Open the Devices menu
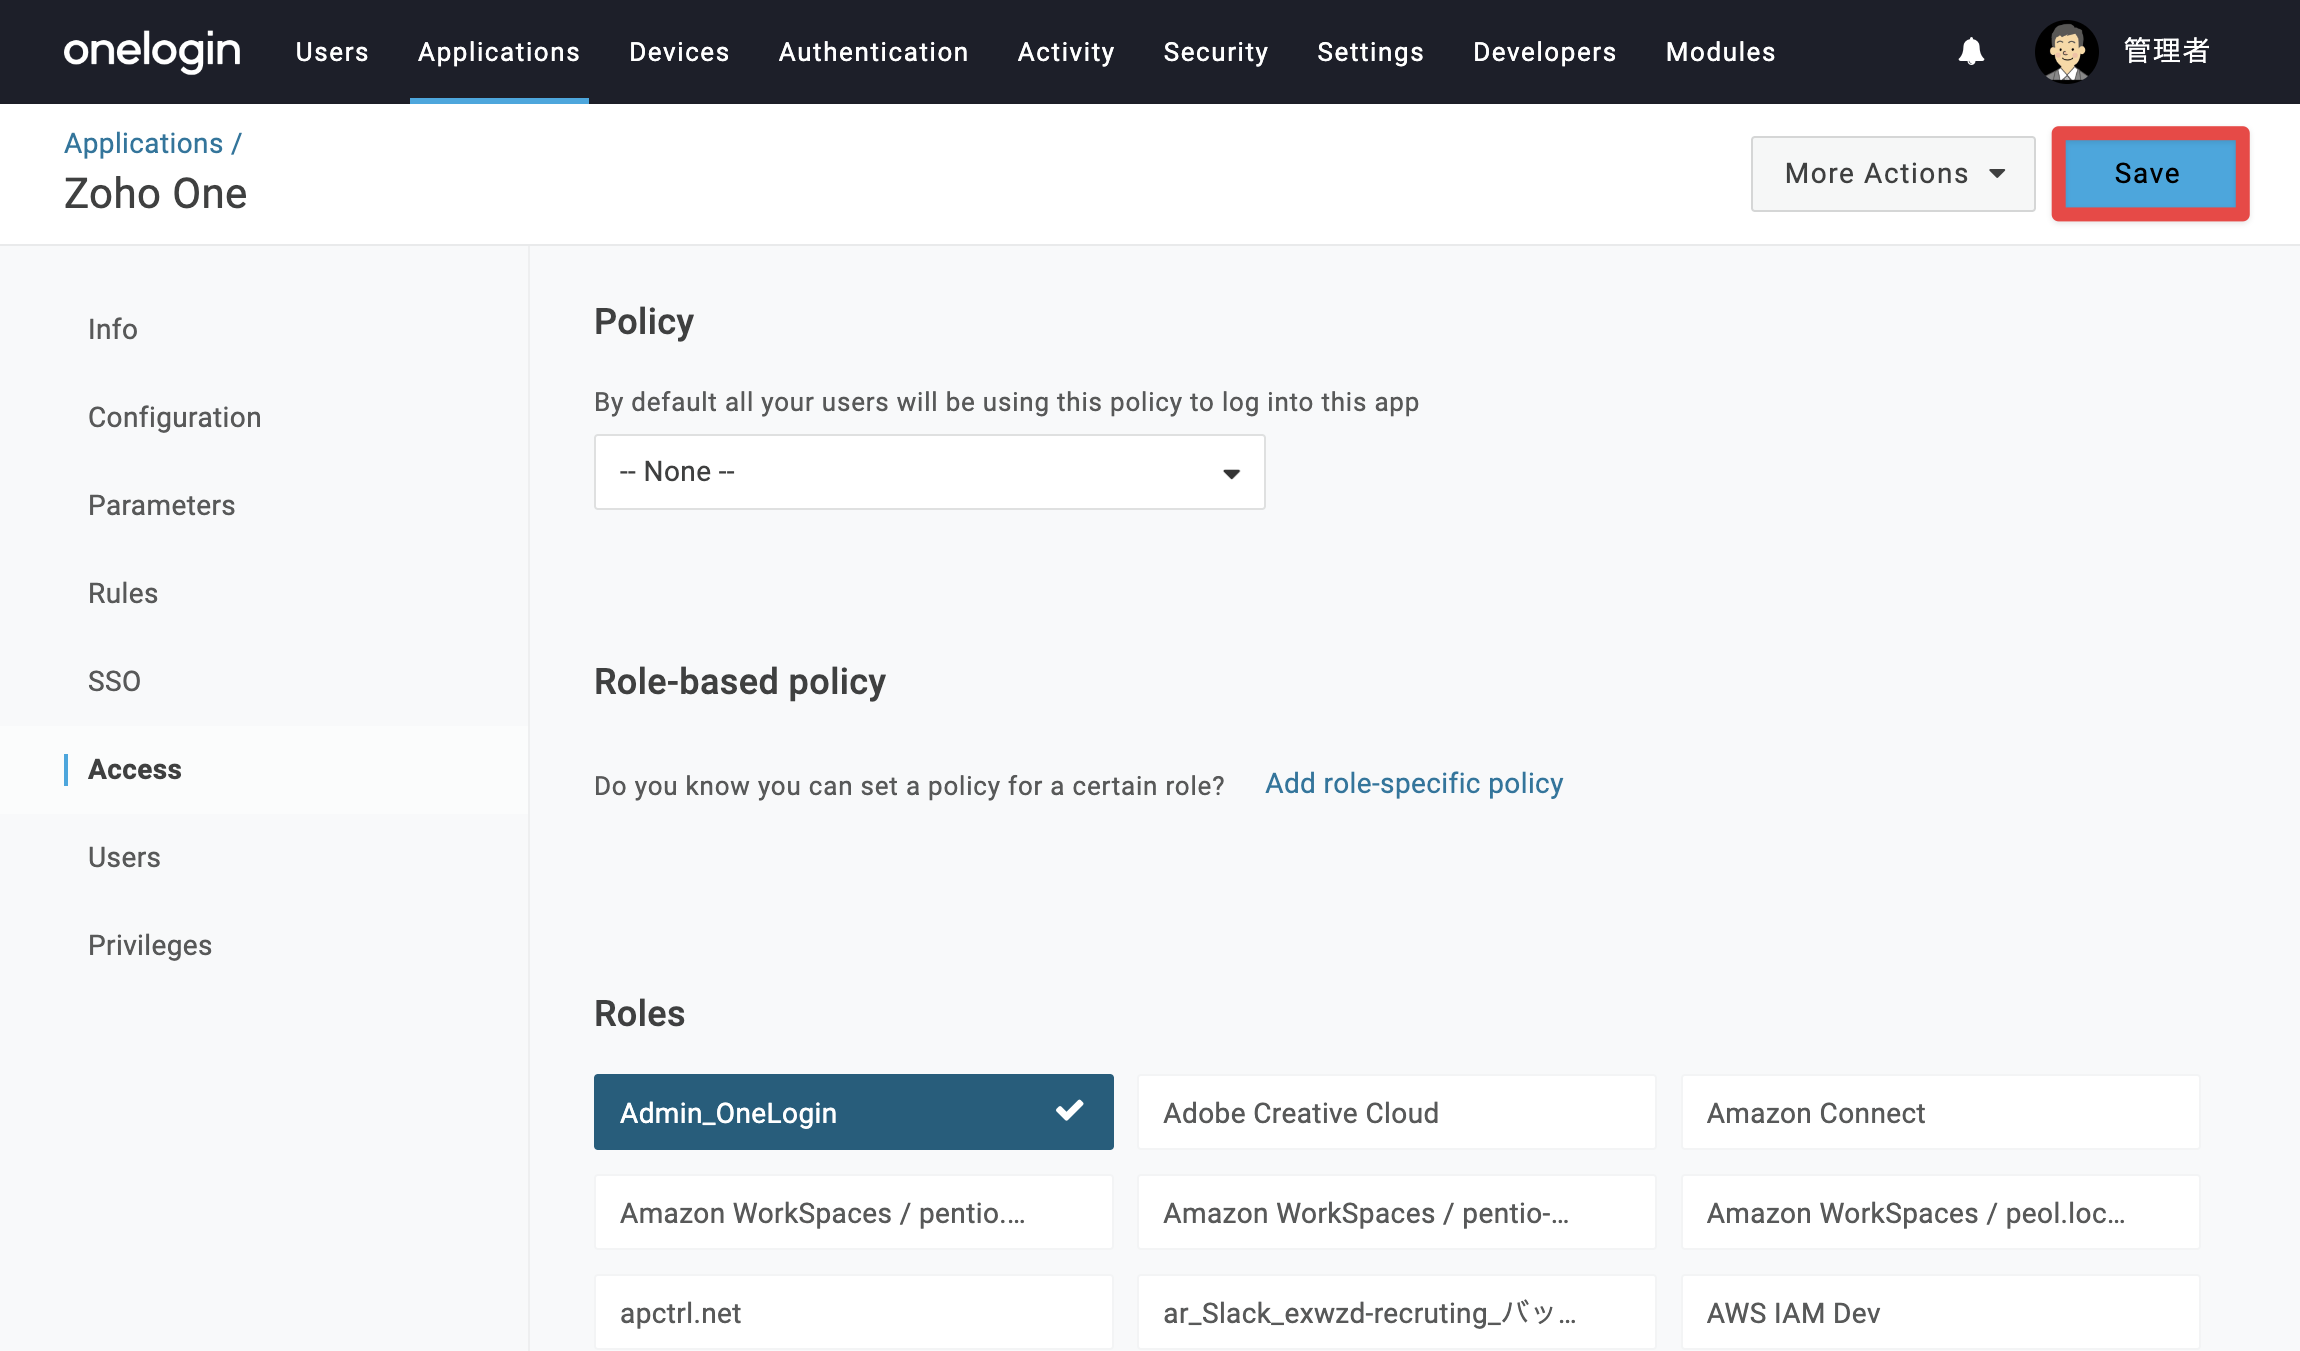 coord(679,52)
